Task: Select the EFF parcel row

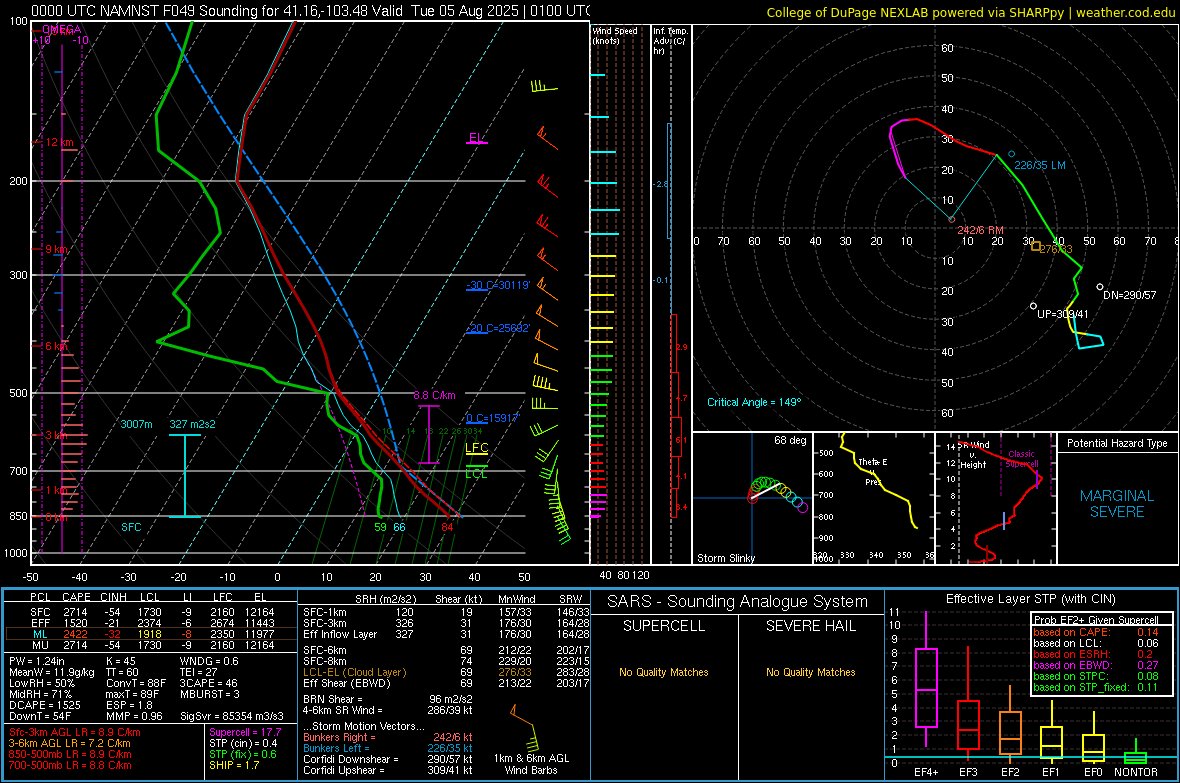Action: click(151, 623)
